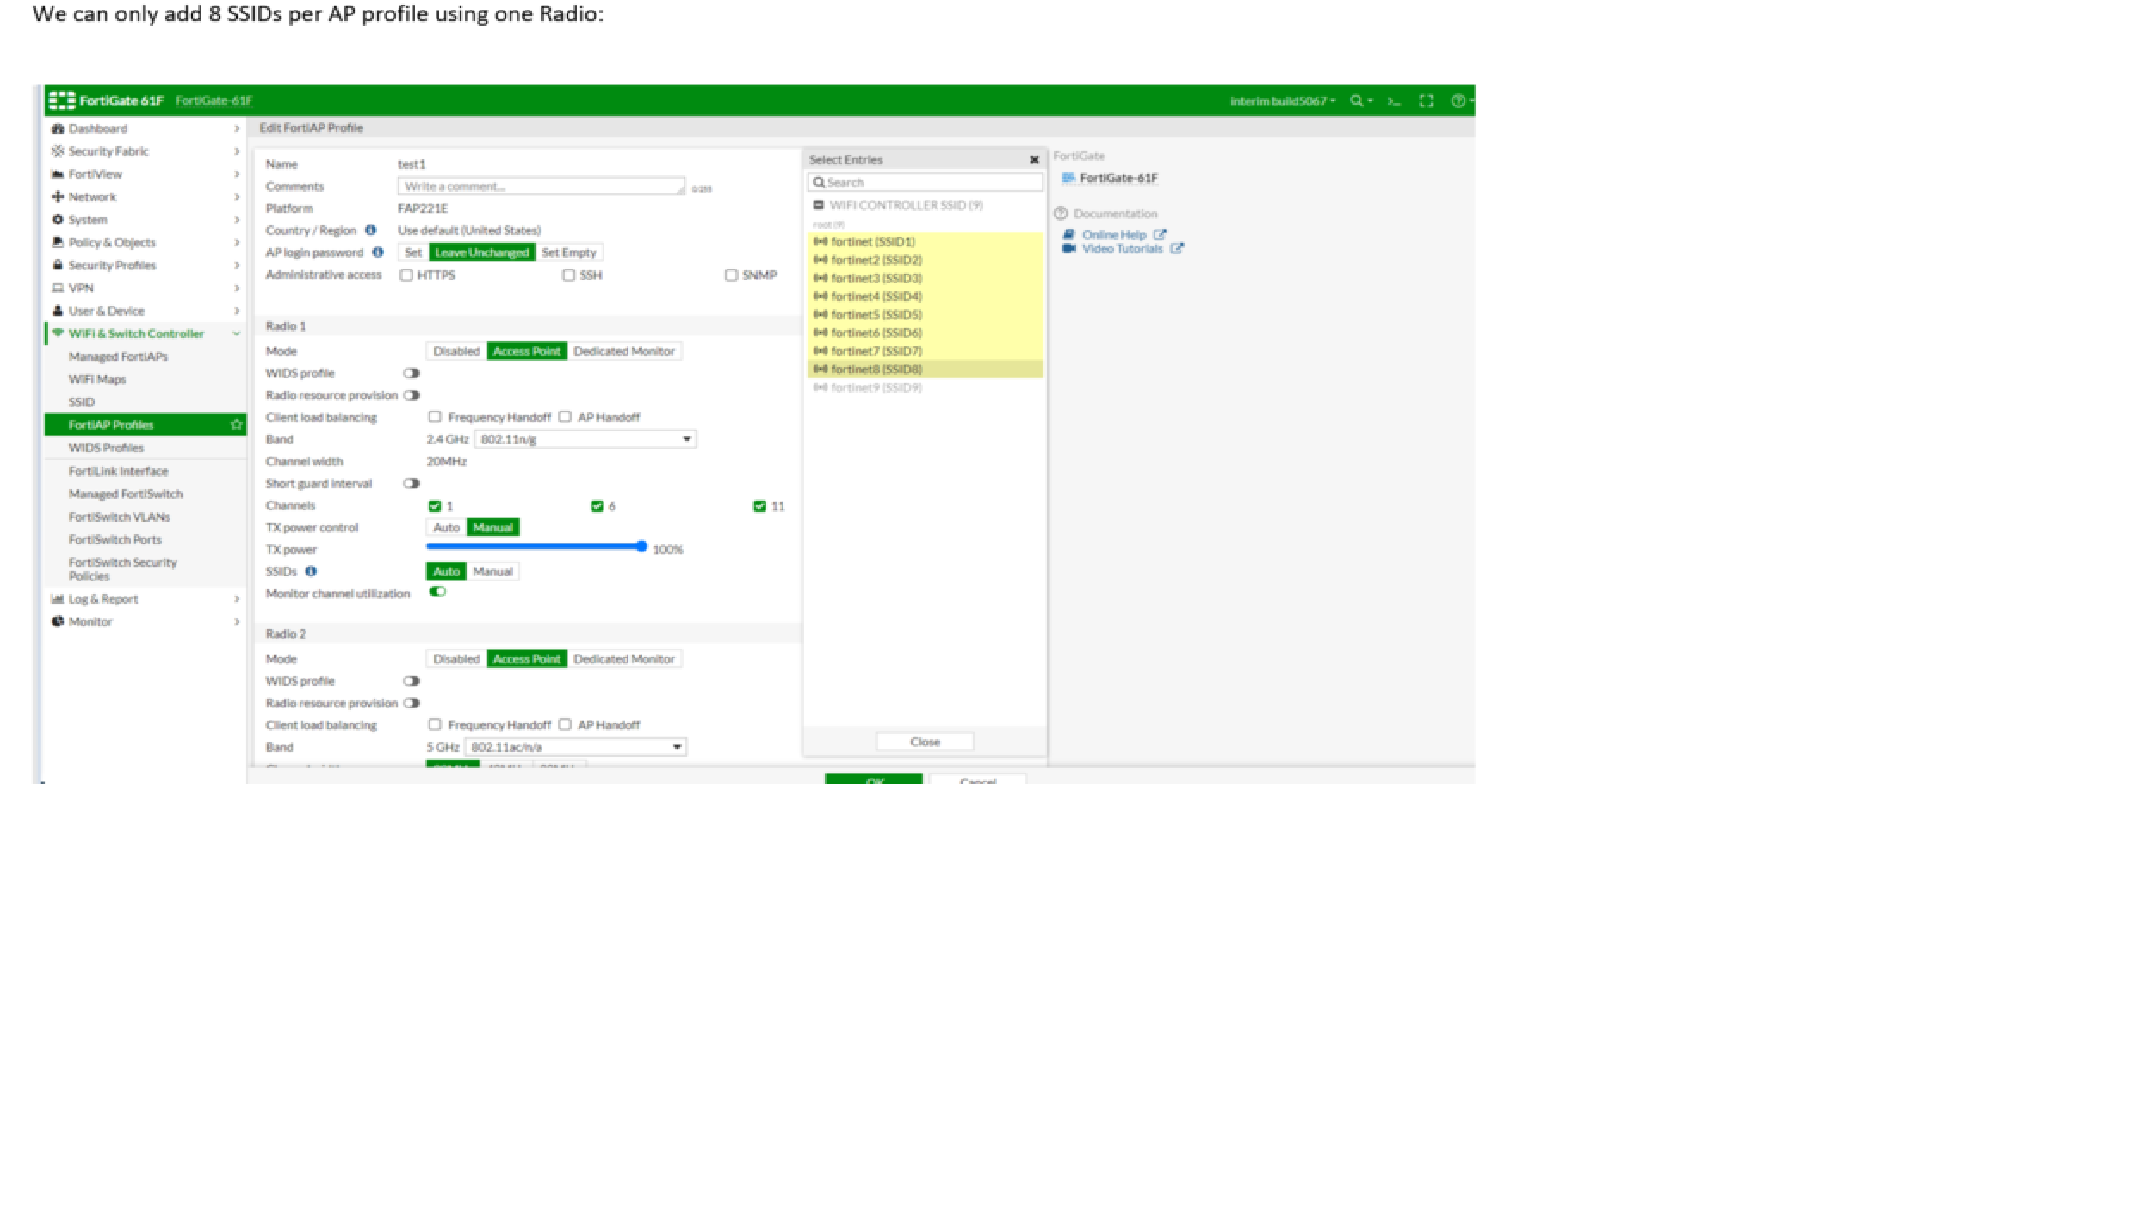2139x1212 pixels.
Task: Click the info icon beside SSIDs label
Action: [311, 572]
